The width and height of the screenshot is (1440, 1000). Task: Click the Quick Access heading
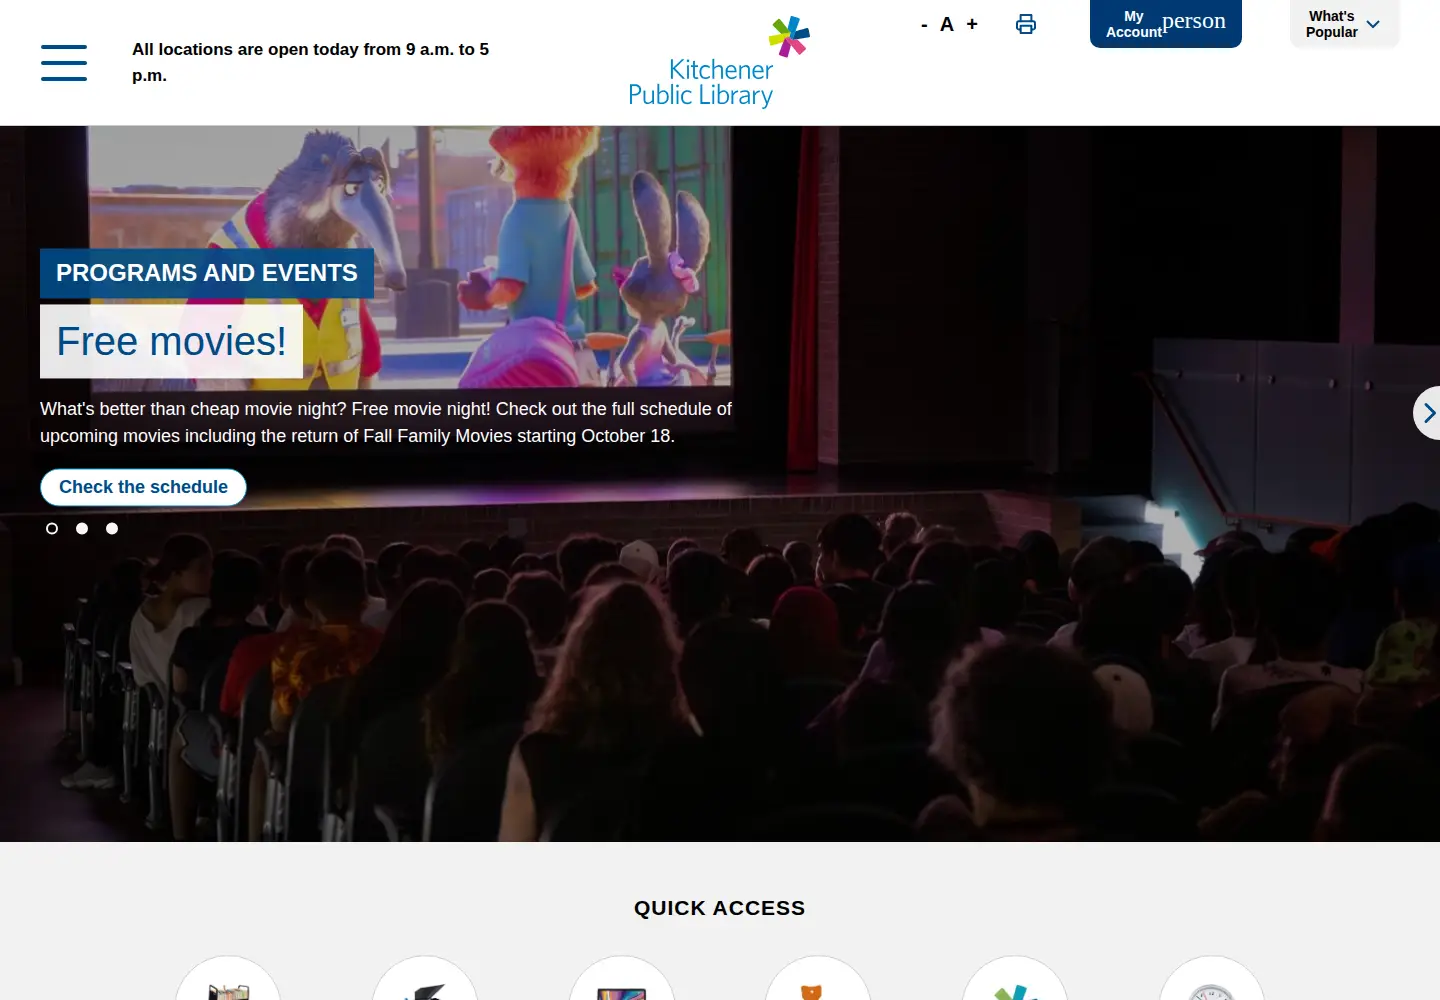719,908
